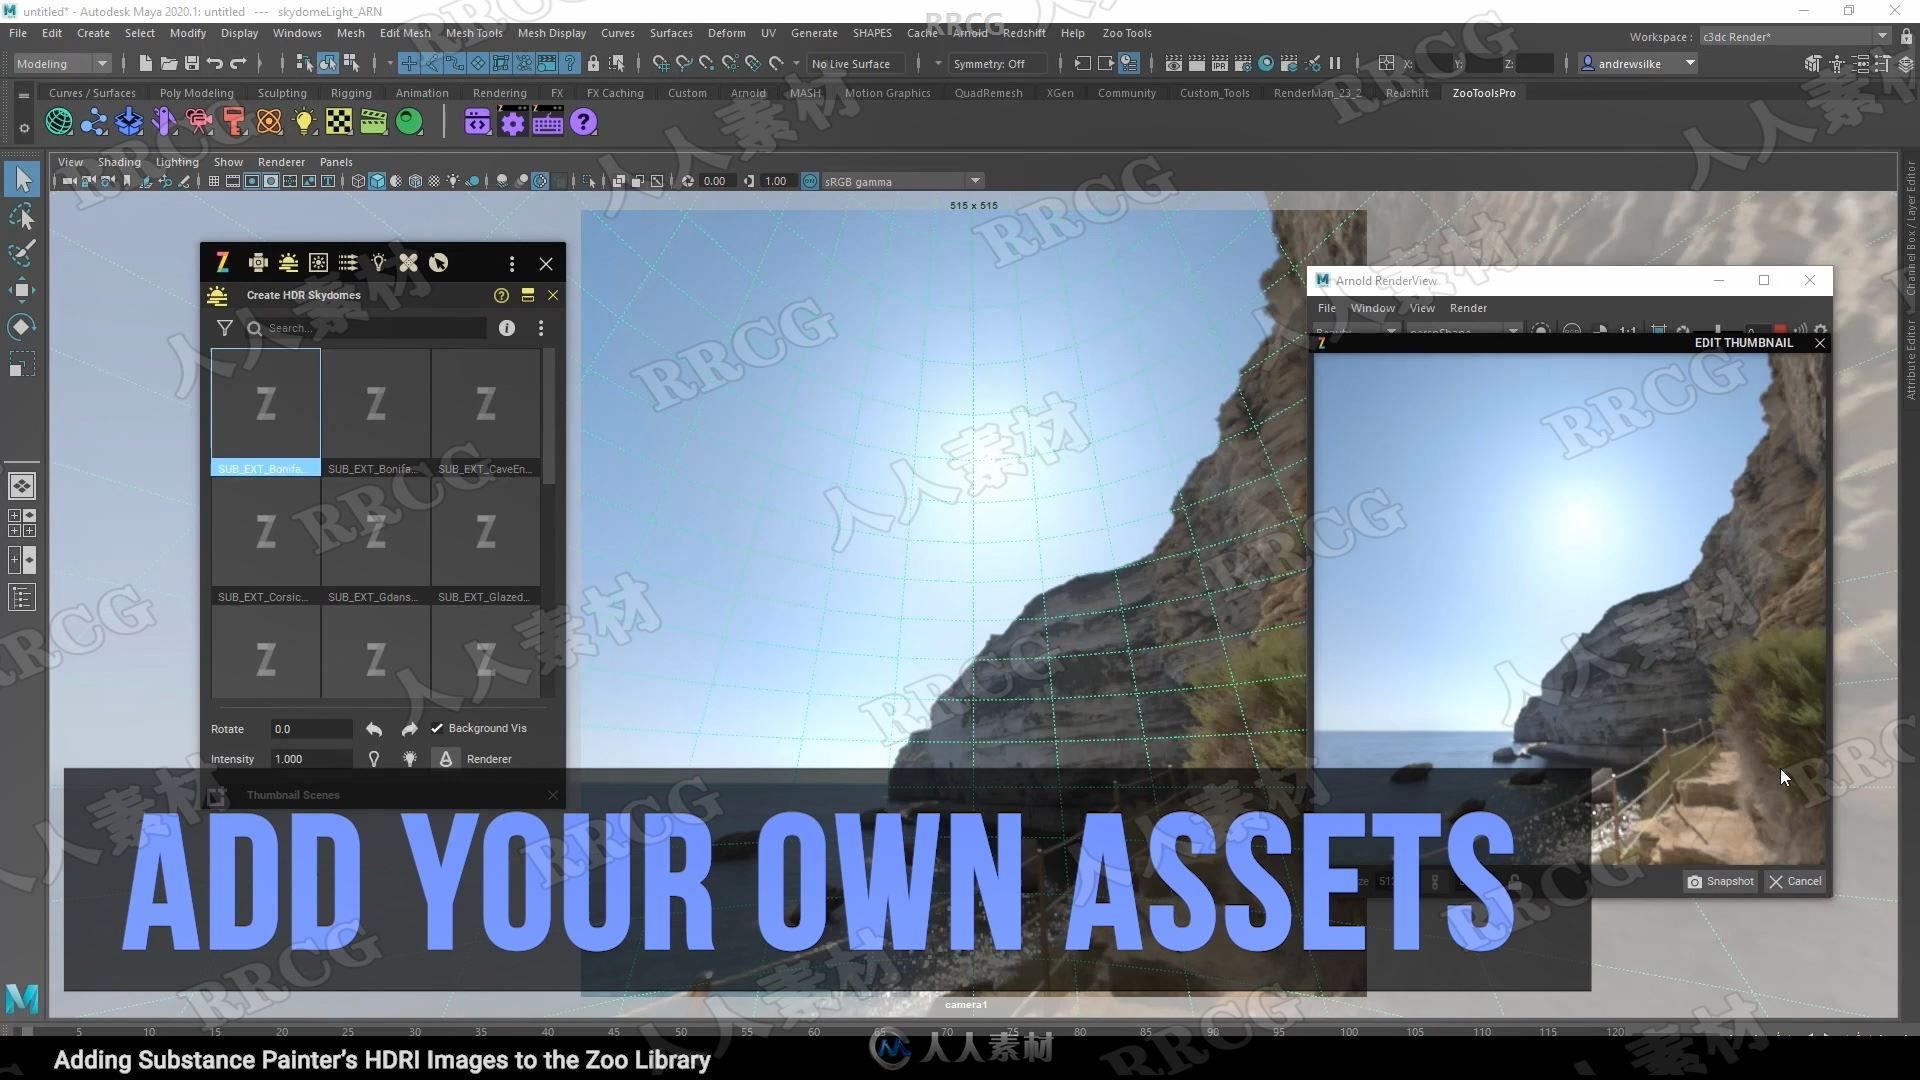Toggle the viewport grid display button
Viewport: 1920px width, 1080px height.
(213, 181)
